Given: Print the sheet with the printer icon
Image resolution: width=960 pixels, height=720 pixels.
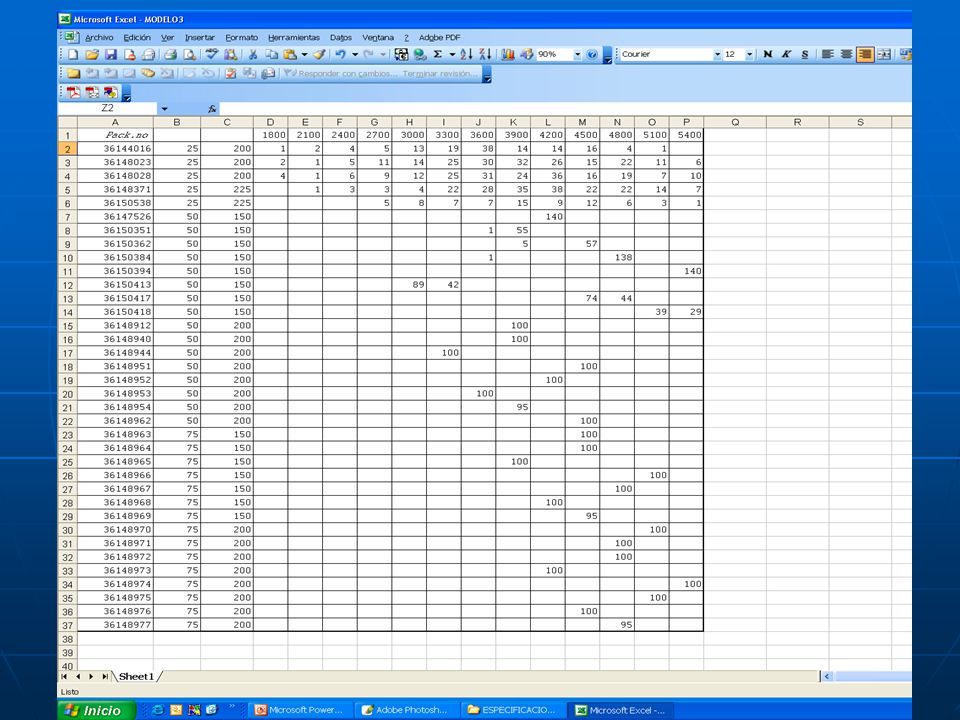Looking at the screenshot, I should pos(170,54).
